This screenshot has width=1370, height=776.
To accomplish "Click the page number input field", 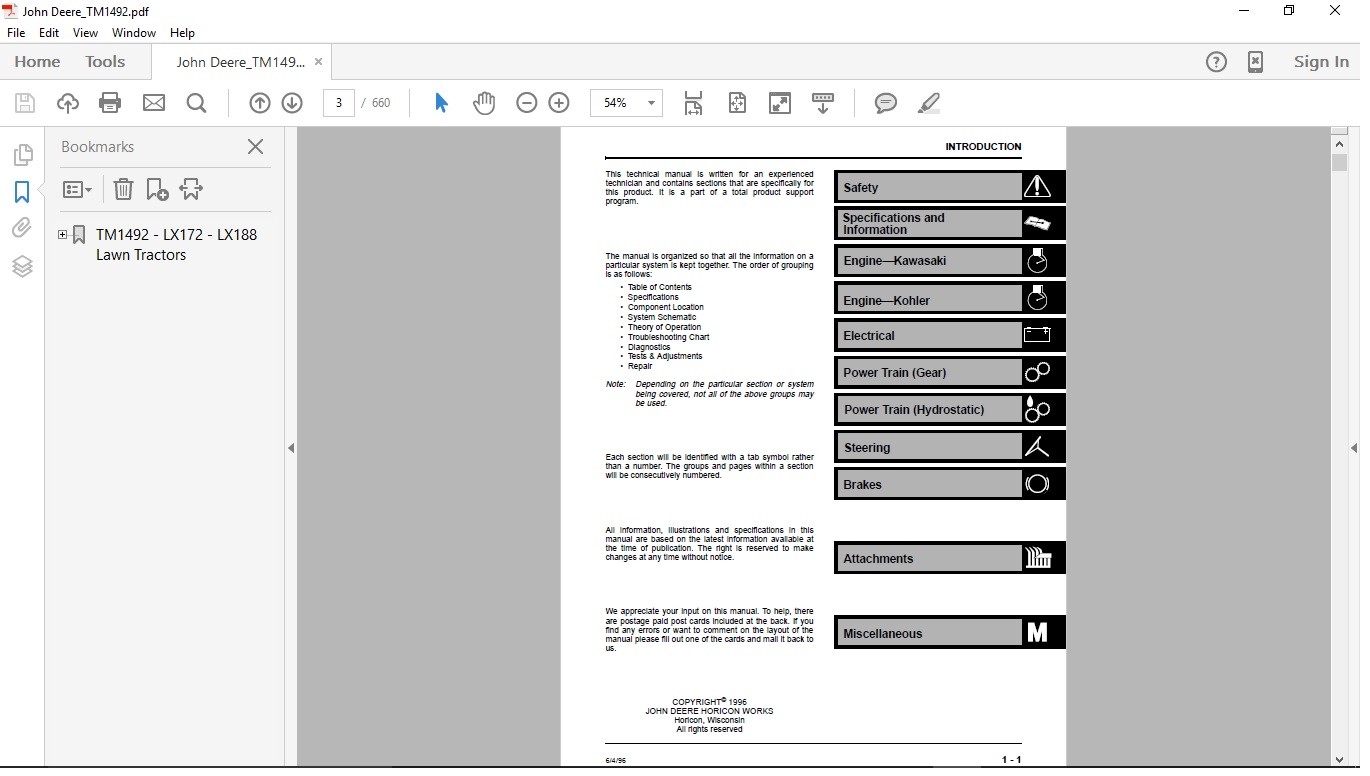I will 339,103.
